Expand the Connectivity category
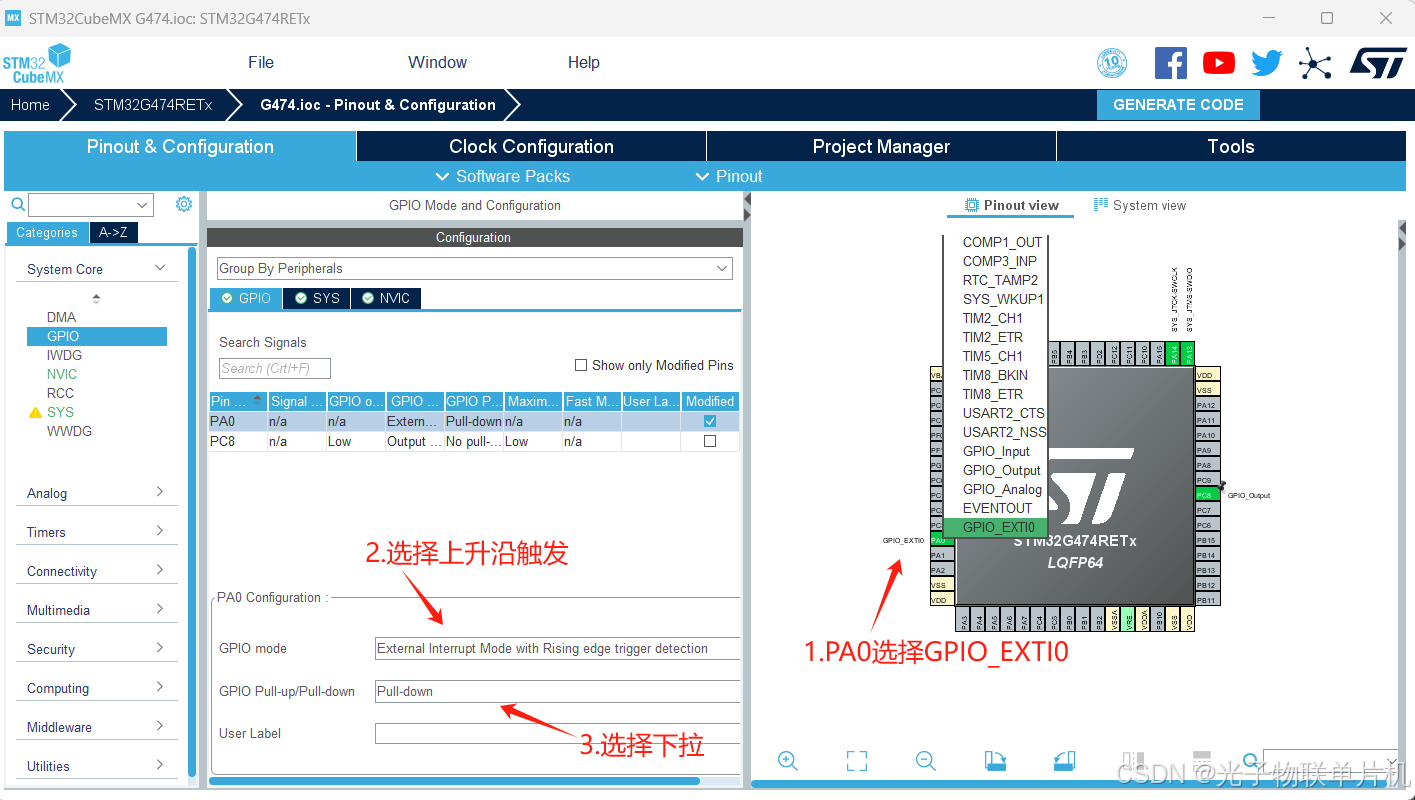The width and height of the screenshot is (1415, 800). [x=160, y=570]
